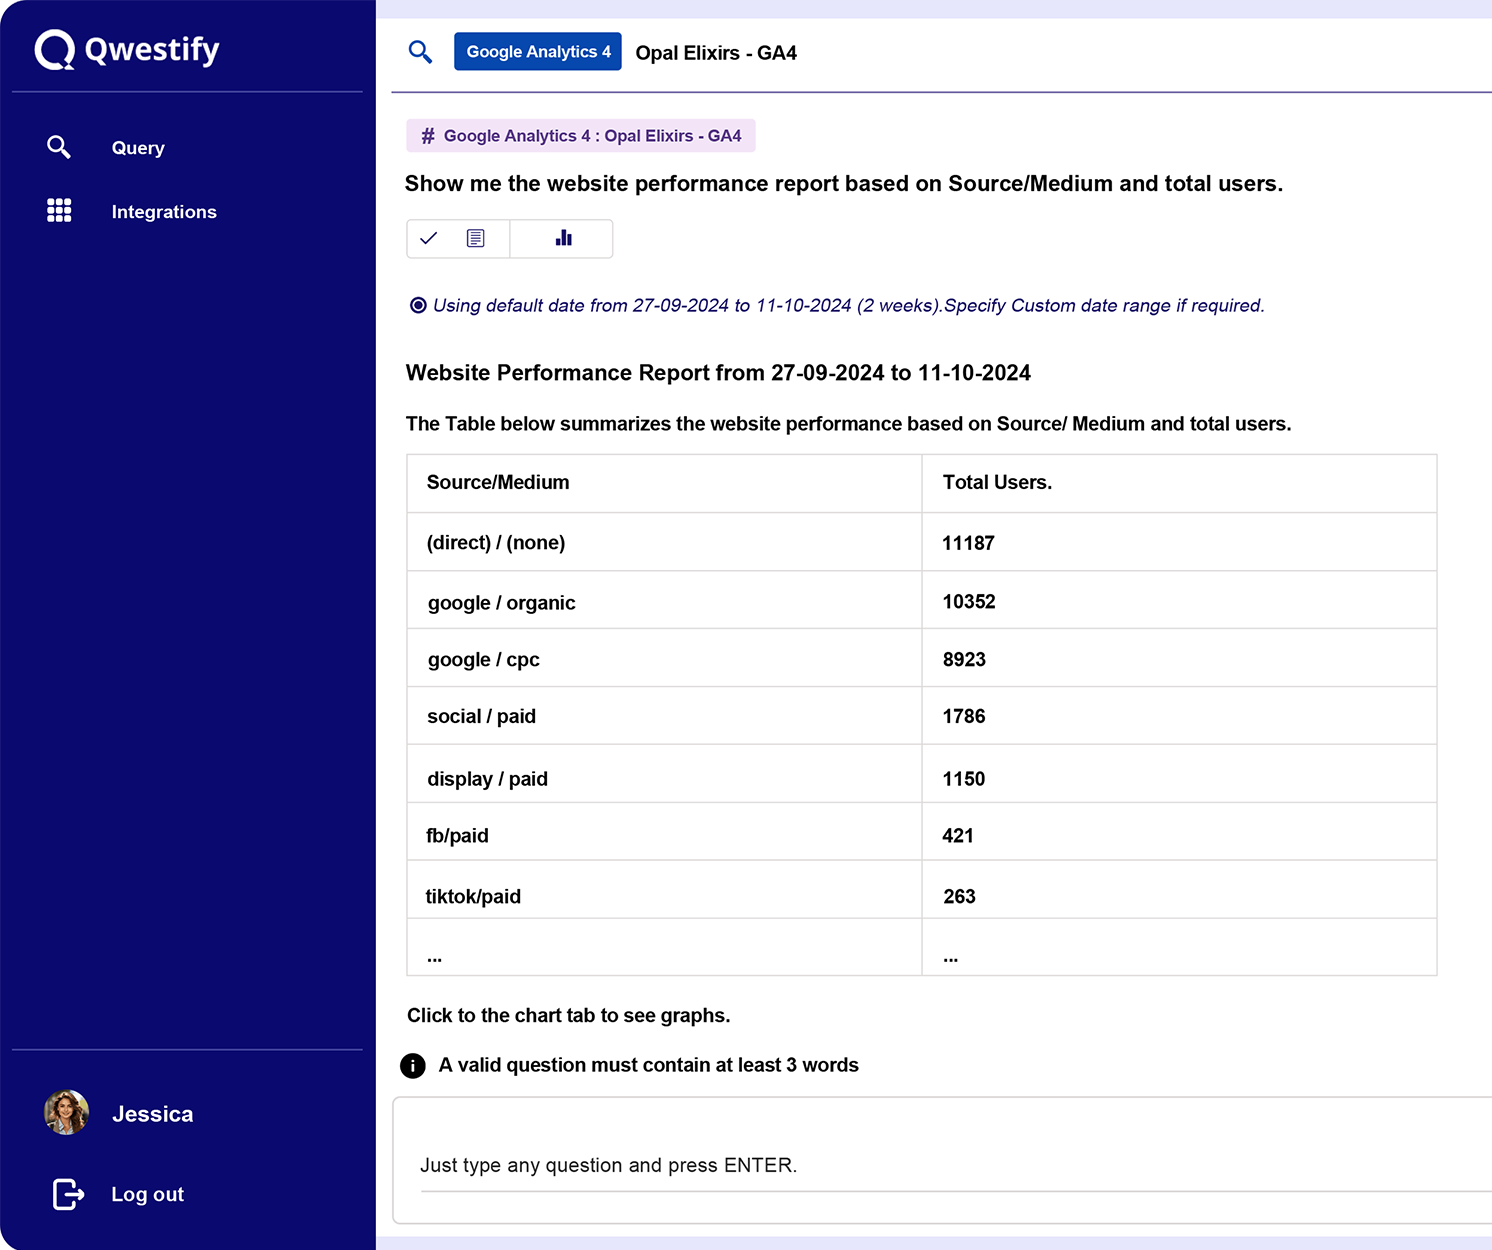Click the Integrations grid icon
Viewport: 1492px width, 1250px height.
pos(59,211)
